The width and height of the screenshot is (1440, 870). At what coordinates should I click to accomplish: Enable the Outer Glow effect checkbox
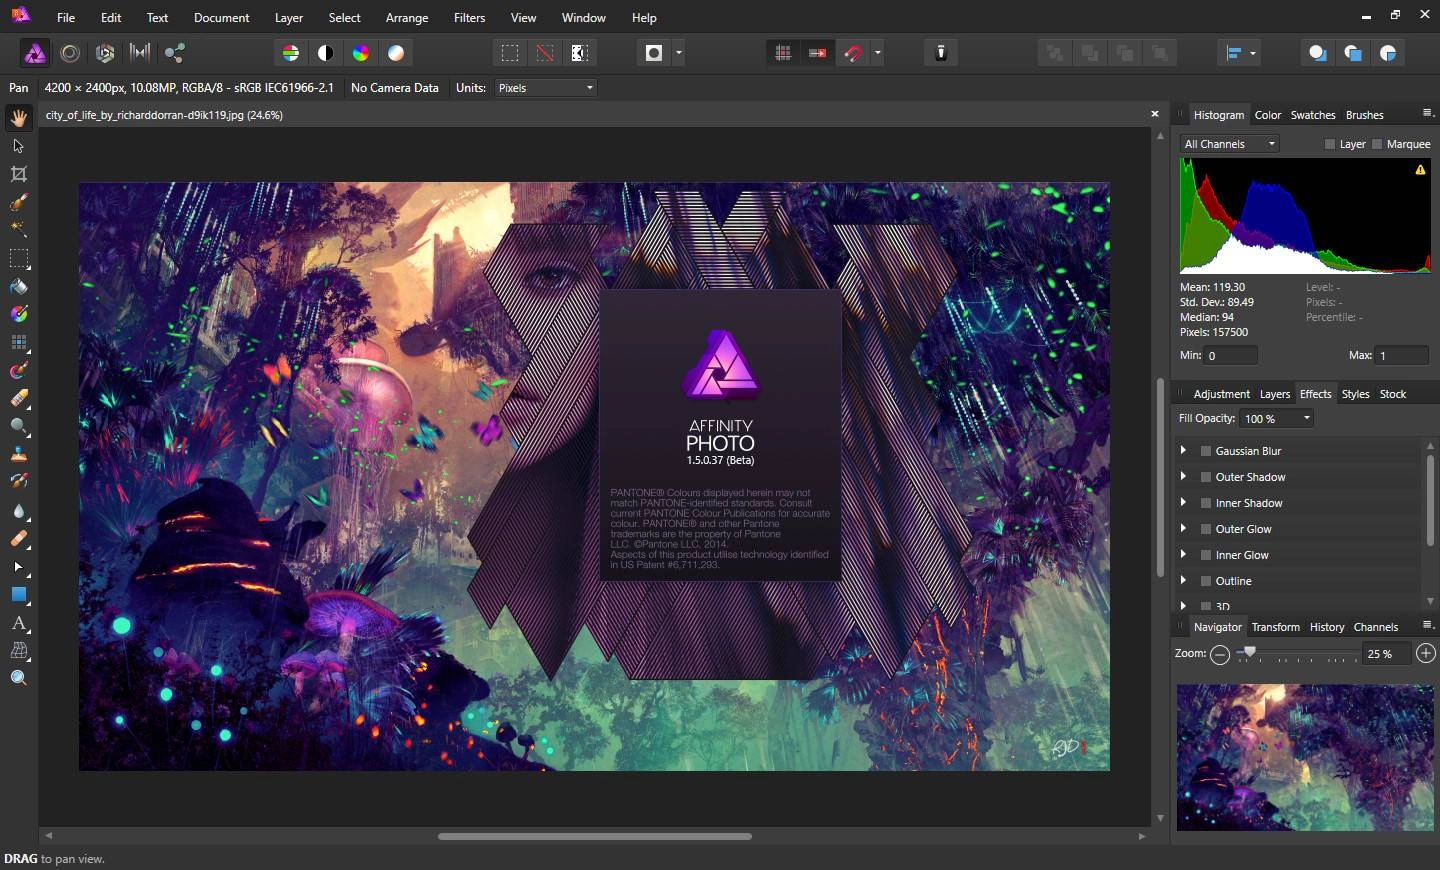[x=1206, y=529]
